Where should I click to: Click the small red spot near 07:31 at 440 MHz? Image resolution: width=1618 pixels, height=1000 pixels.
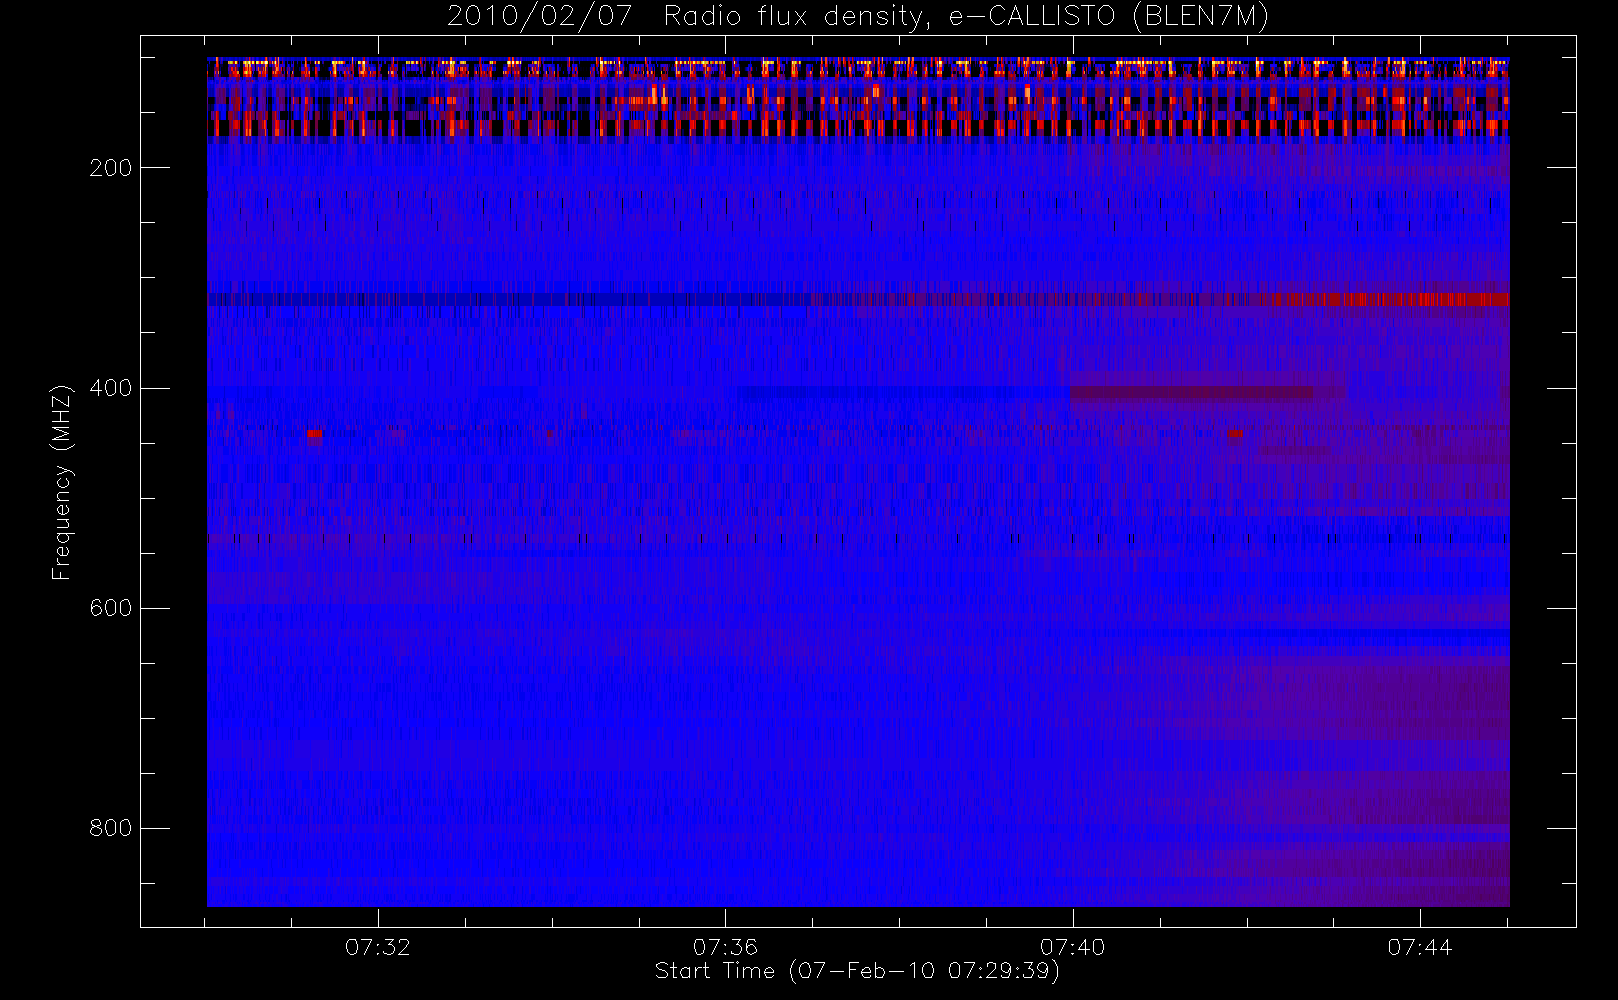[314, 434]
